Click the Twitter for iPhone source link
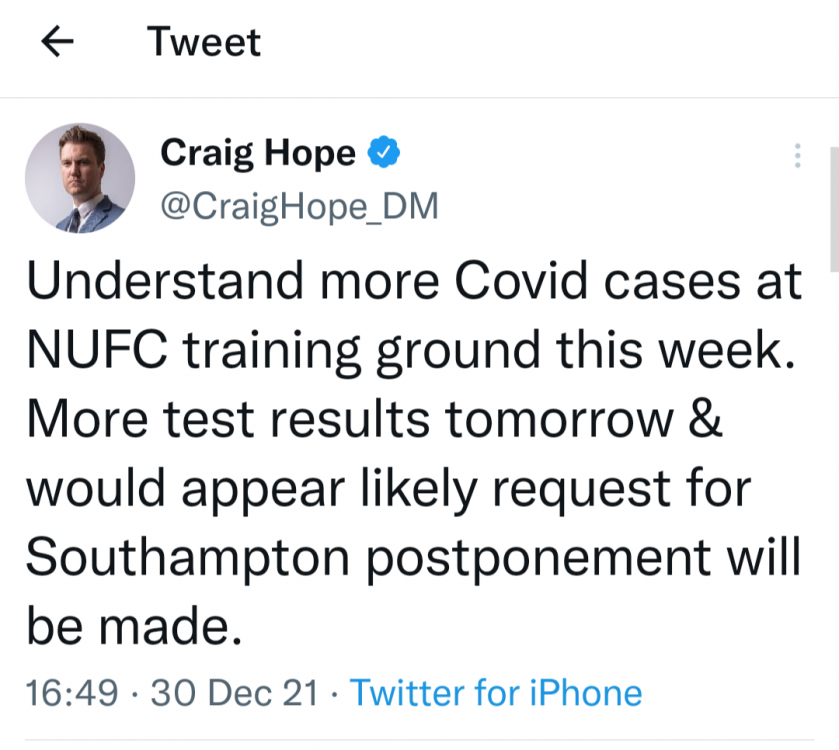Screen dimensions: 839x750 tap(495, 692)
